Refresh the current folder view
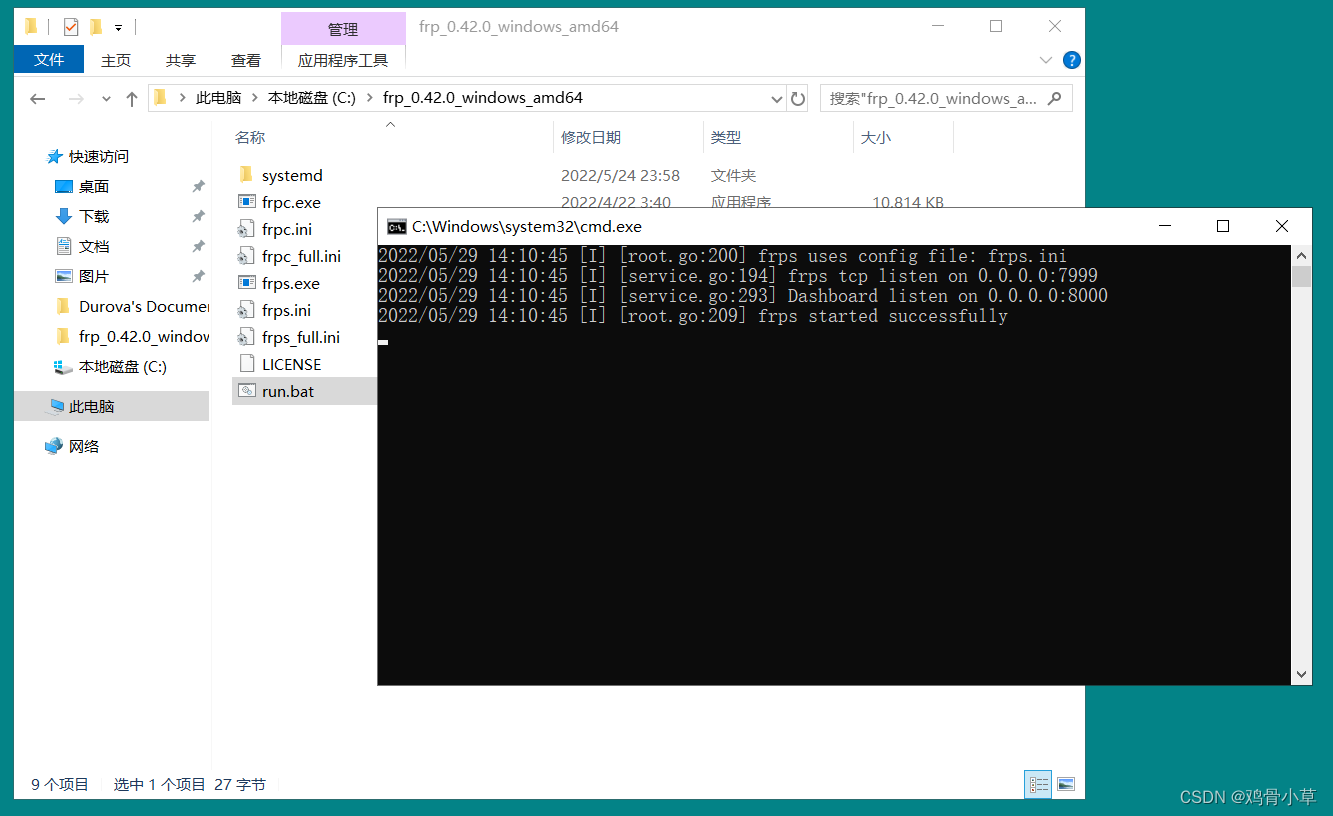The height and width of the screenshot is (816, 1333). coord(798,98)
